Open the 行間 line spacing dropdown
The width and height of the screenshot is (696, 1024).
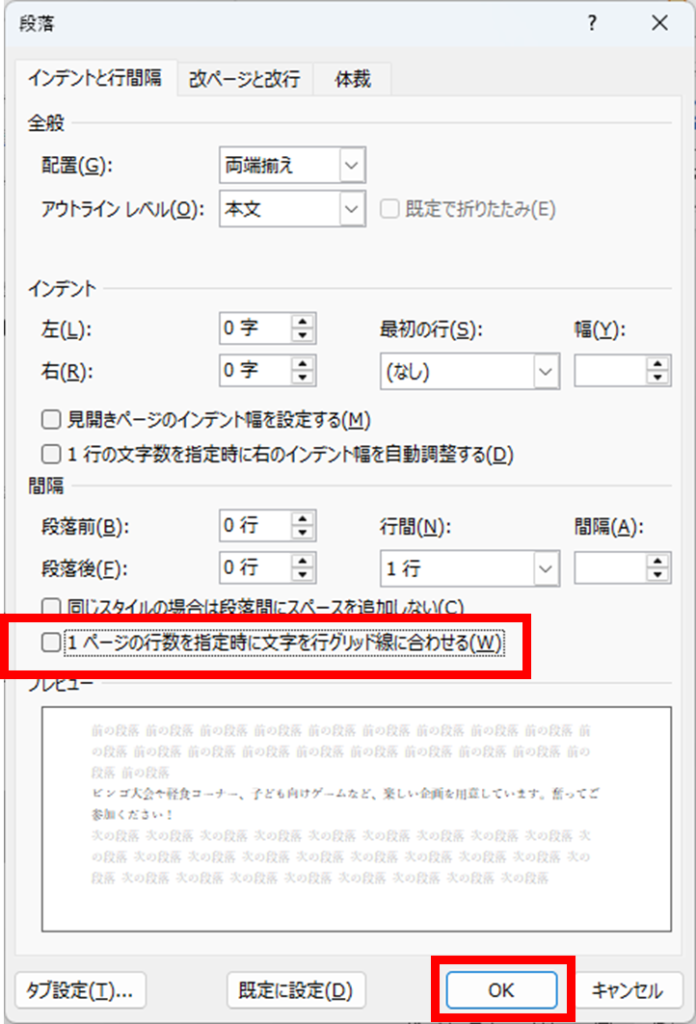546,569
